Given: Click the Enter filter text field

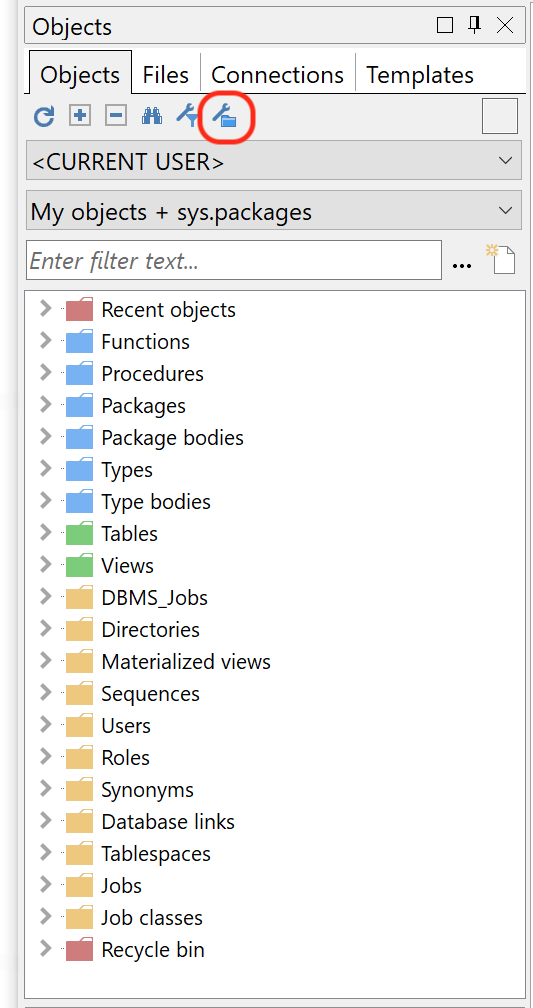Looking at the screenshot, I should [x=234, y=260].
